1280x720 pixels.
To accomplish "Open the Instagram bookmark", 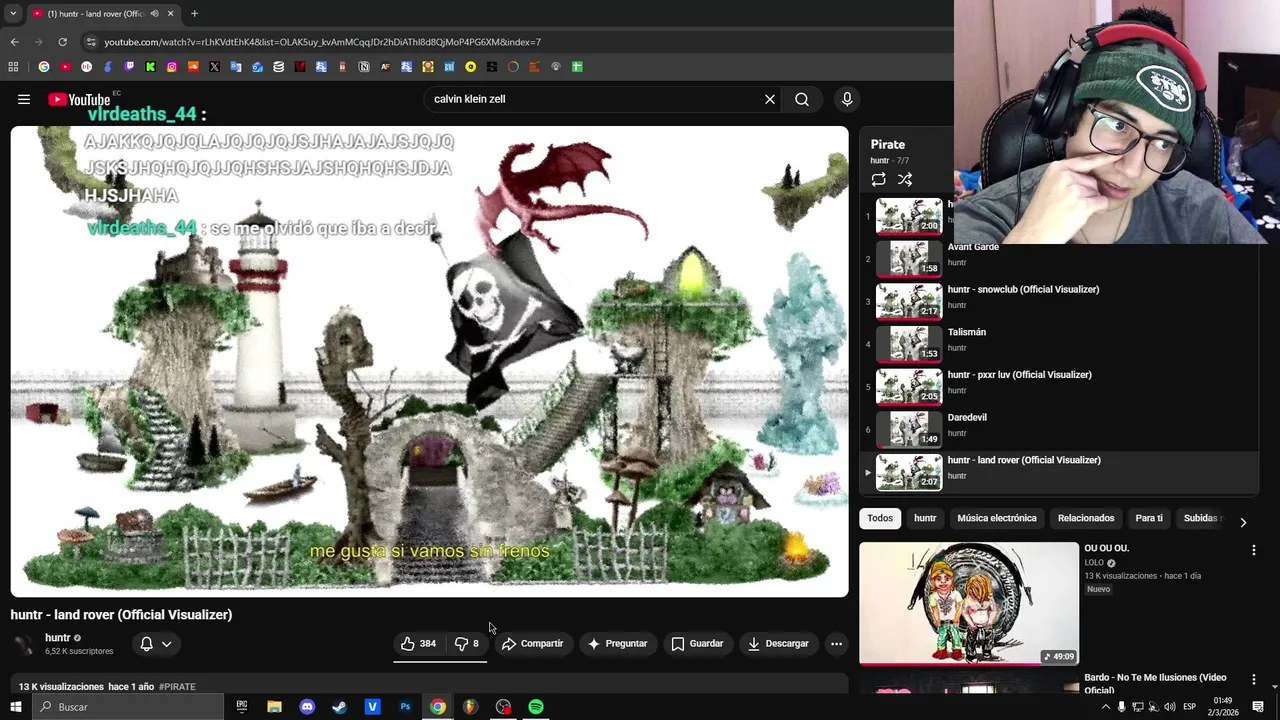I will coord(172,67).
